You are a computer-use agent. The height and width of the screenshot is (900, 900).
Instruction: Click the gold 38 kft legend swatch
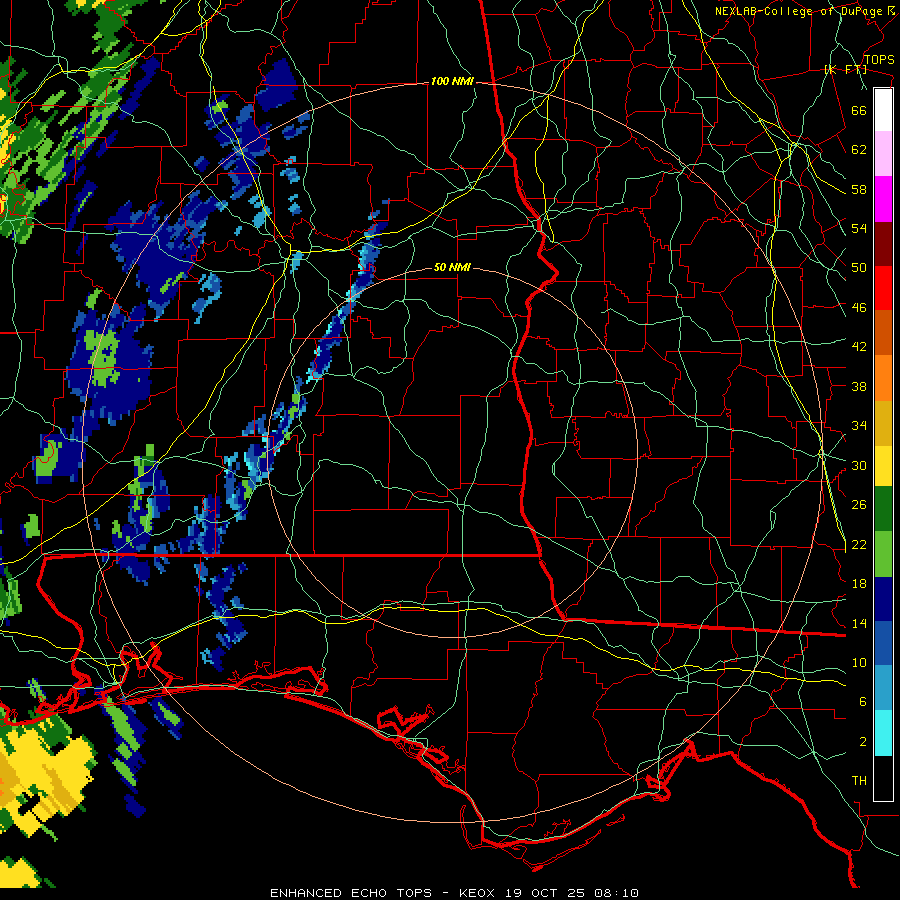click(883, 423)
